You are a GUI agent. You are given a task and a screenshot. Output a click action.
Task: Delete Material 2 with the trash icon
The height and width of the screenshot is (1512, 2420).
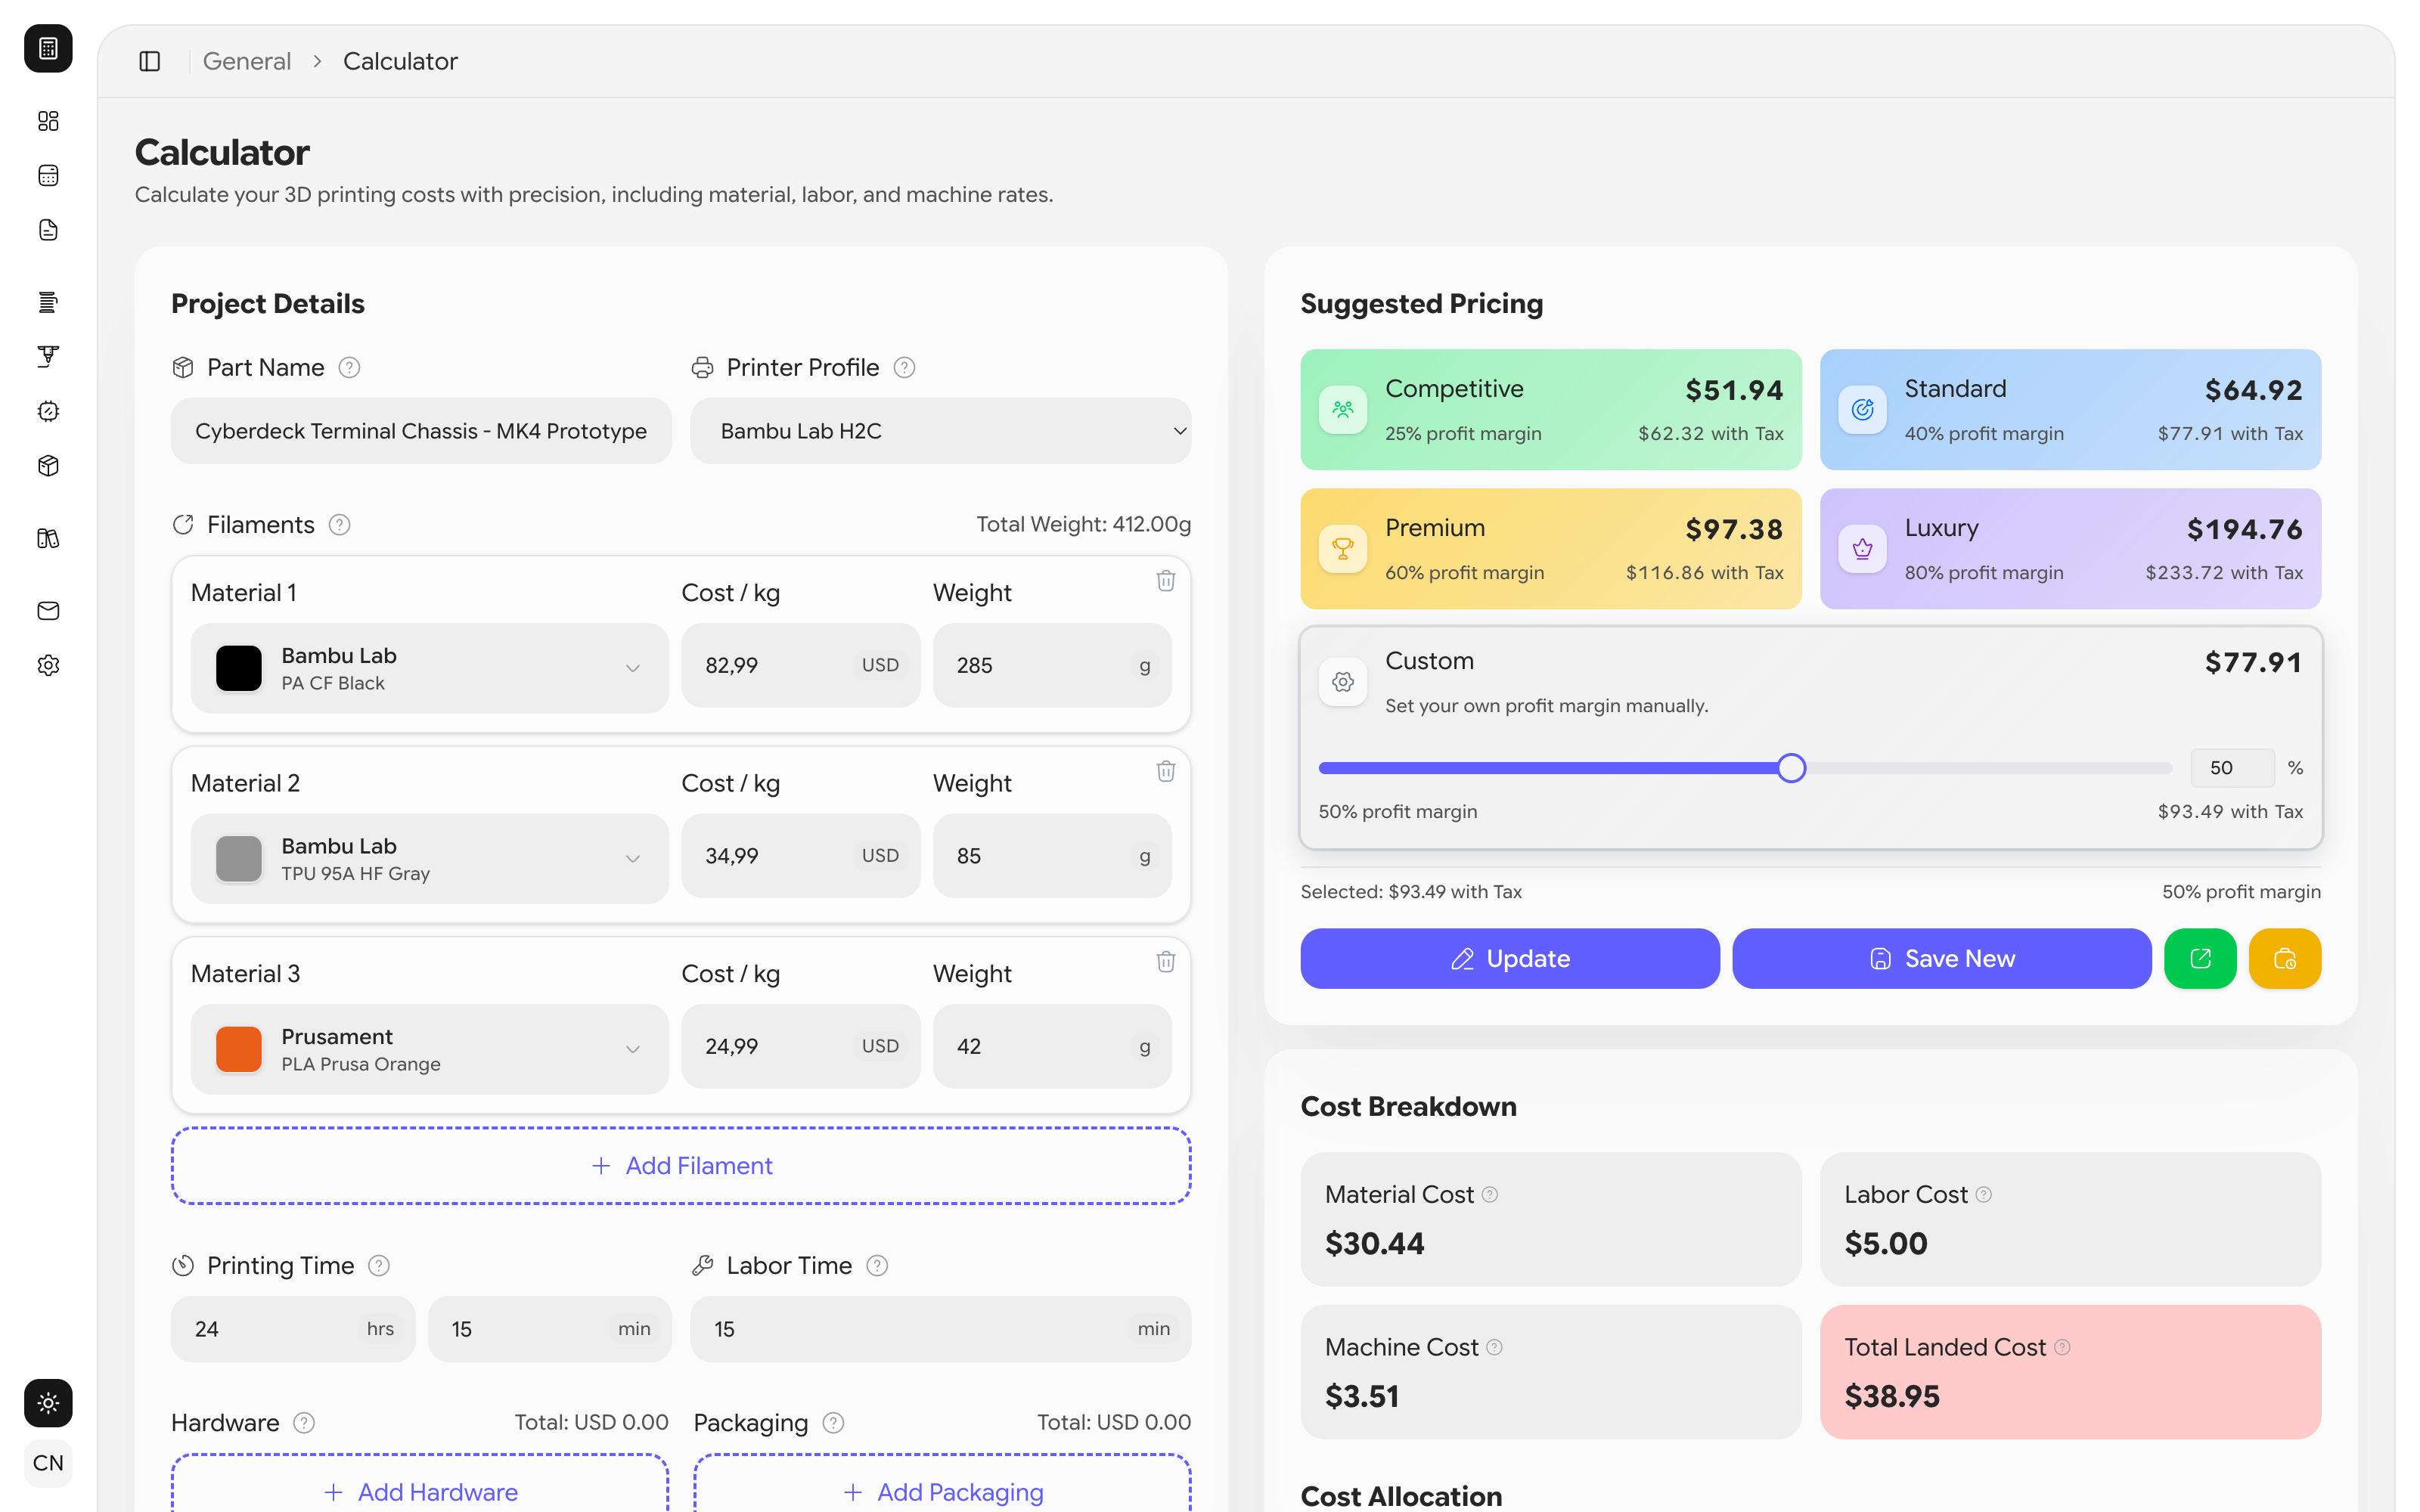coord(1166,770)
